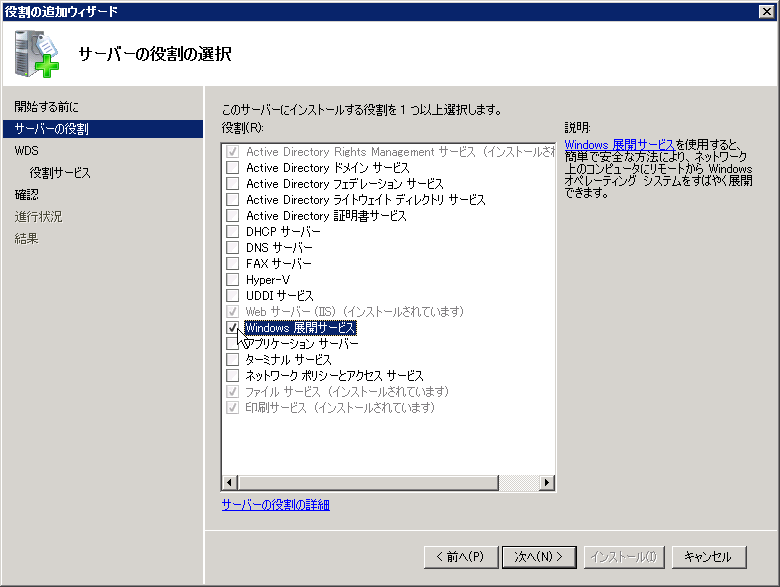This screenshot has width=780, height=587.
Task: Check the UDDI サービス checkbox
Action: point(233,296)
